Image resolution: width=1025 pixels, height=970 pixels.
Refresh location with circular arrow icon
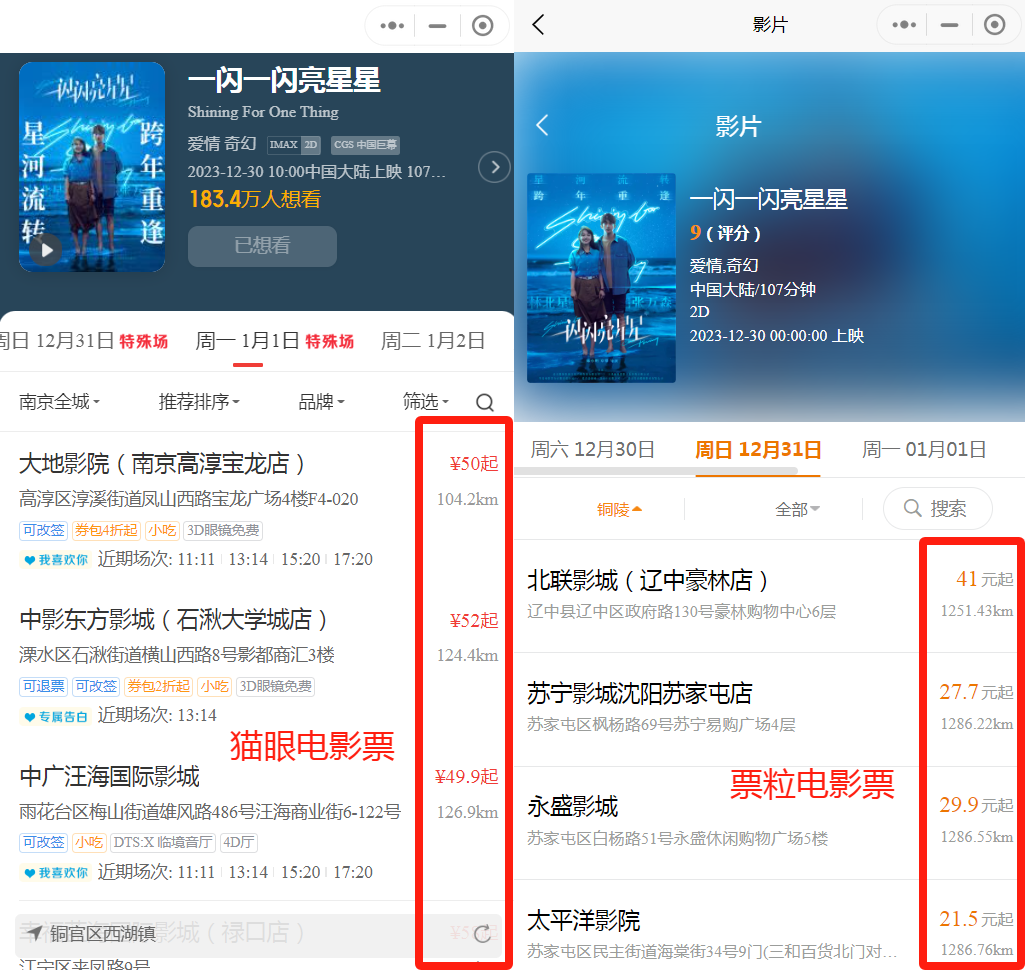point(482,934)
